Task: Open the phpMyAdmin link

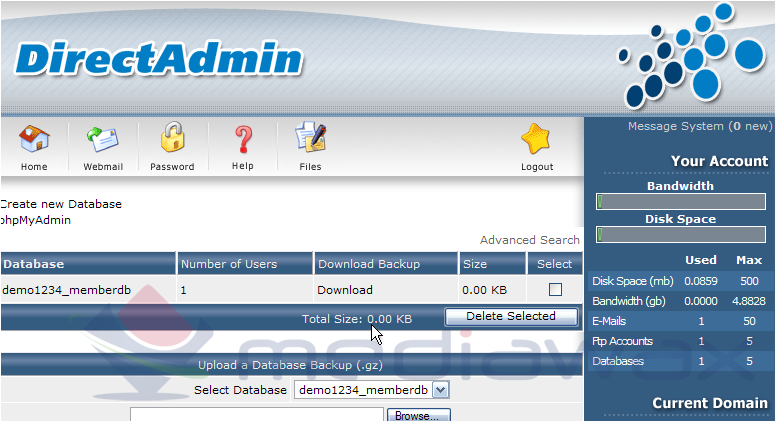Action: [x=35, y=220]
